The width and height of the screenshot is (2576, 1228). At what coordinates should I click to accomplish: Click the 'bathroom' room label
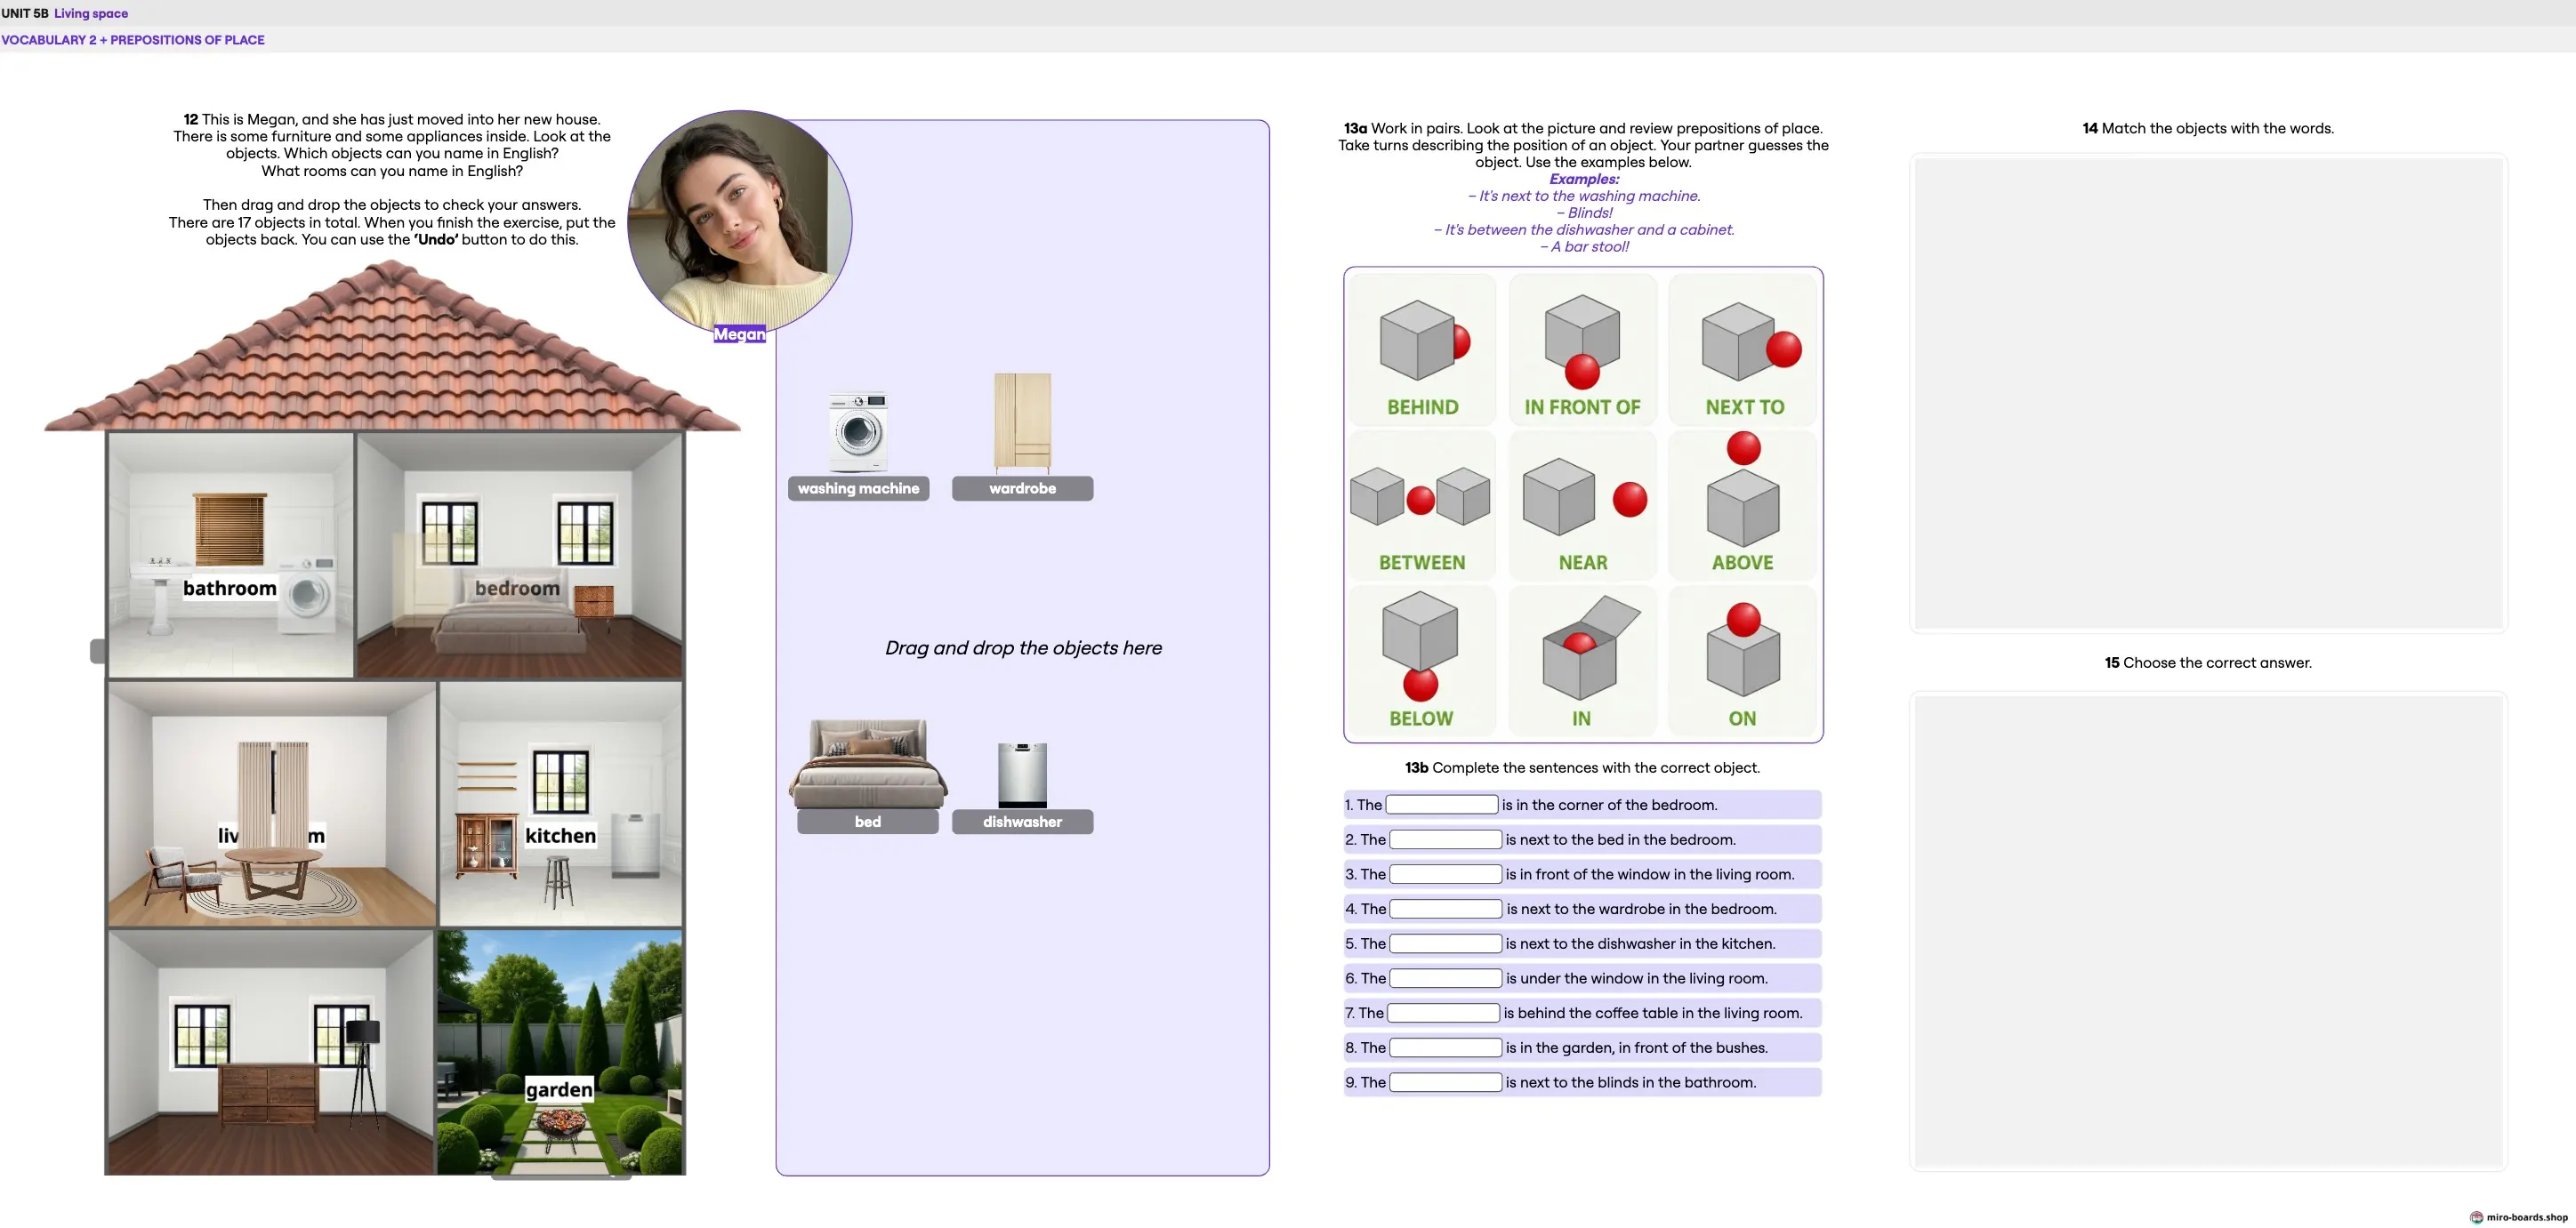click(x=229, y=588)
